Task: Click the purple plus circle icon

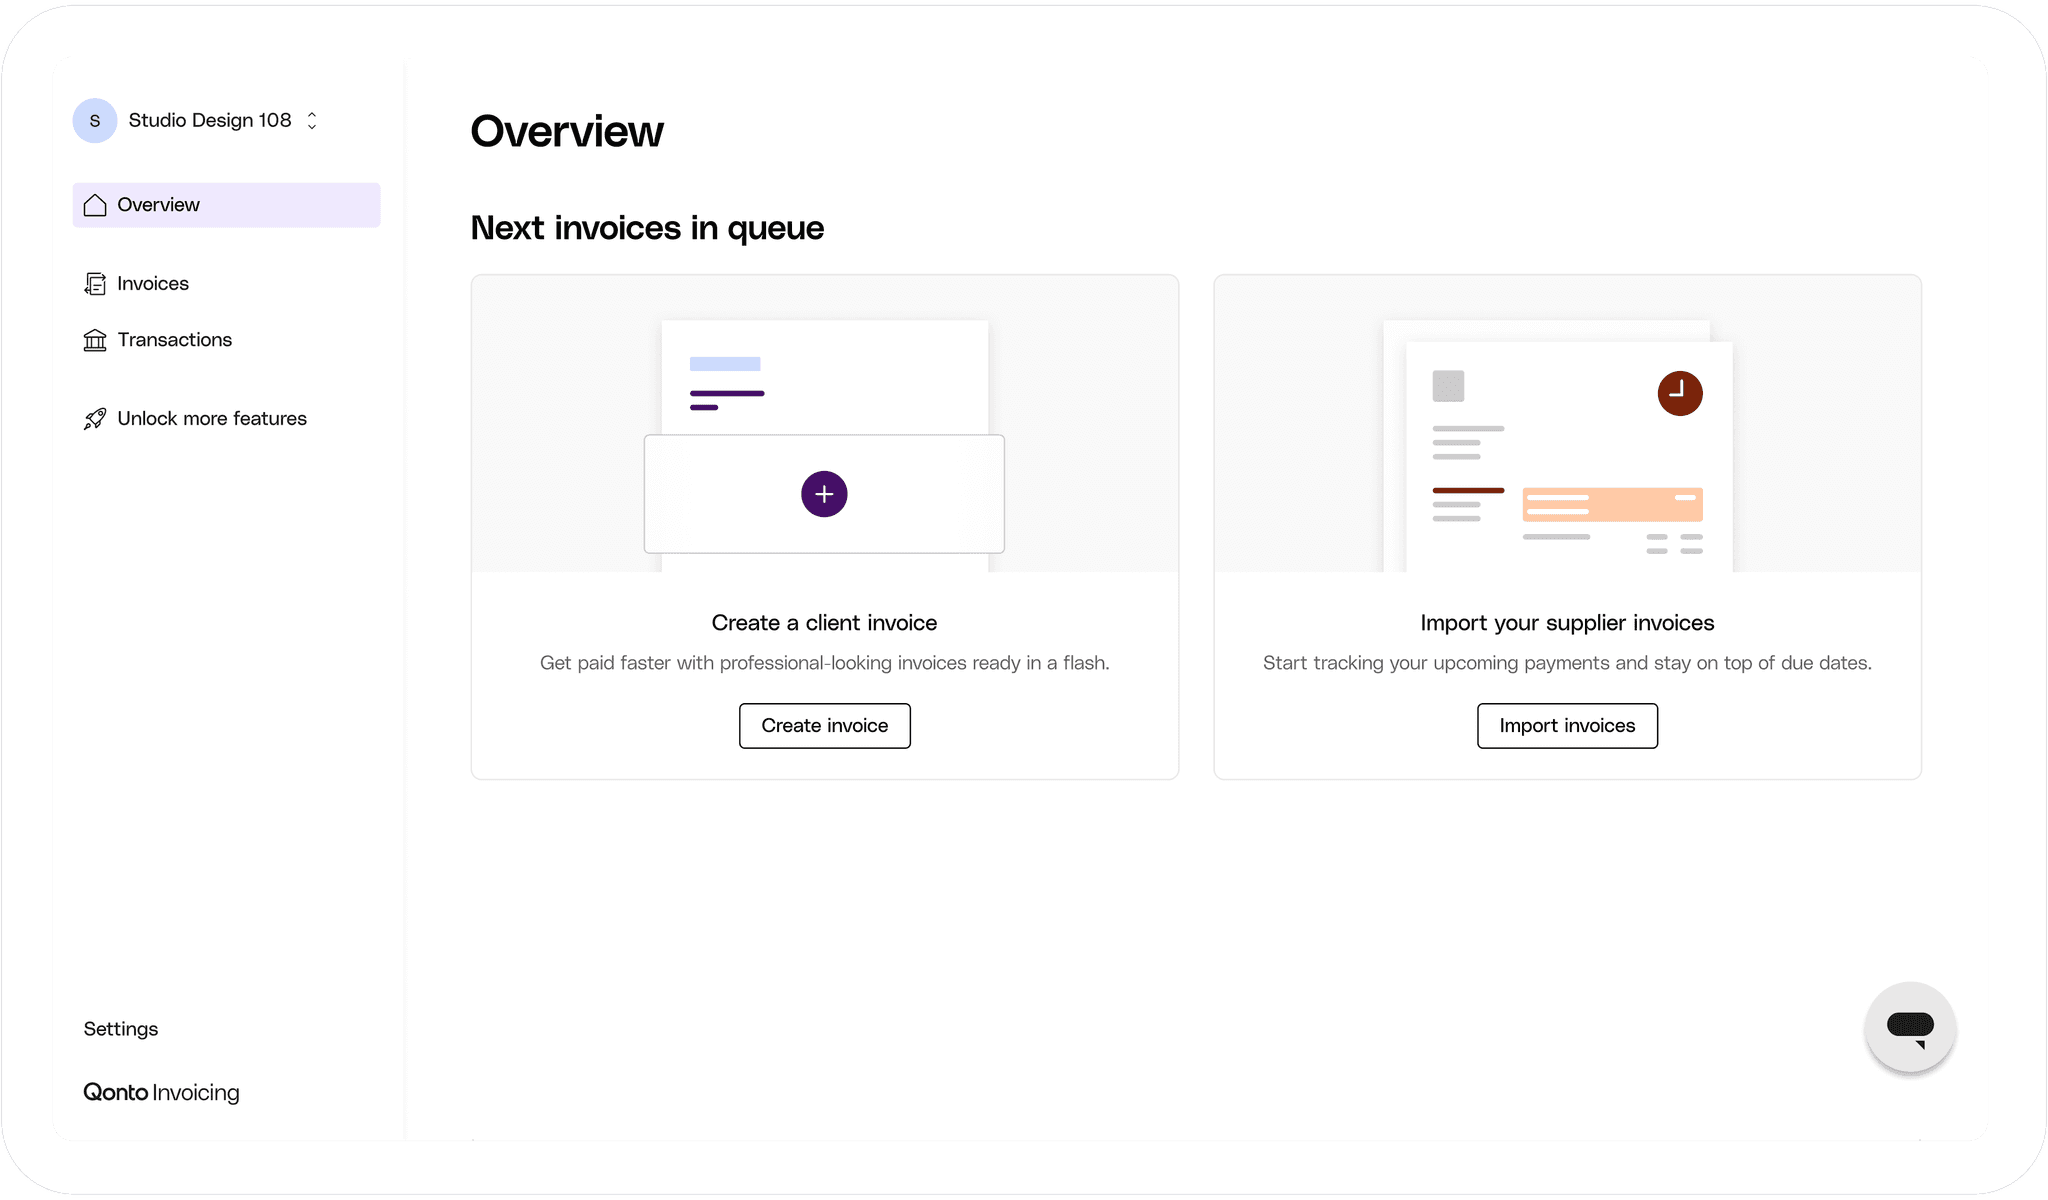Action: point(824,494)
